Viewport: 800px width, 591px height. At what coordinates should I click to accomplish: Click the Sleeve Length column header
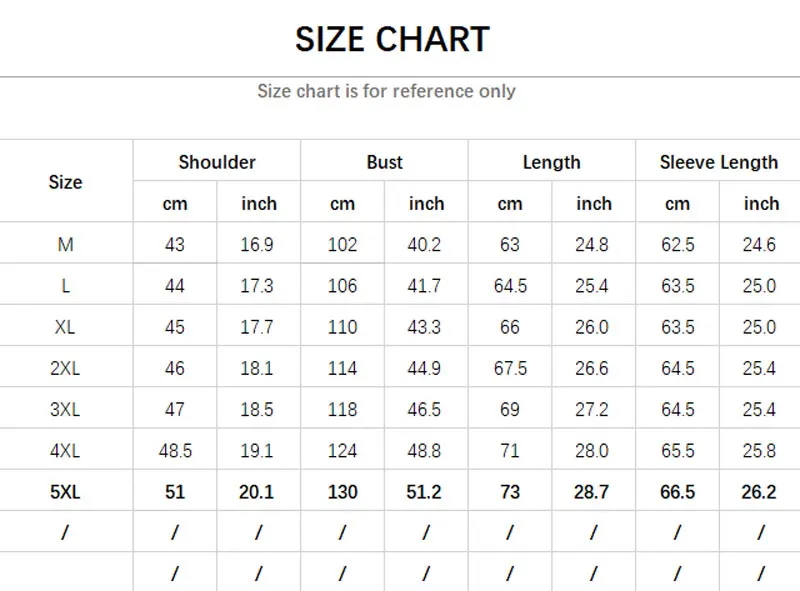(718, 162)
